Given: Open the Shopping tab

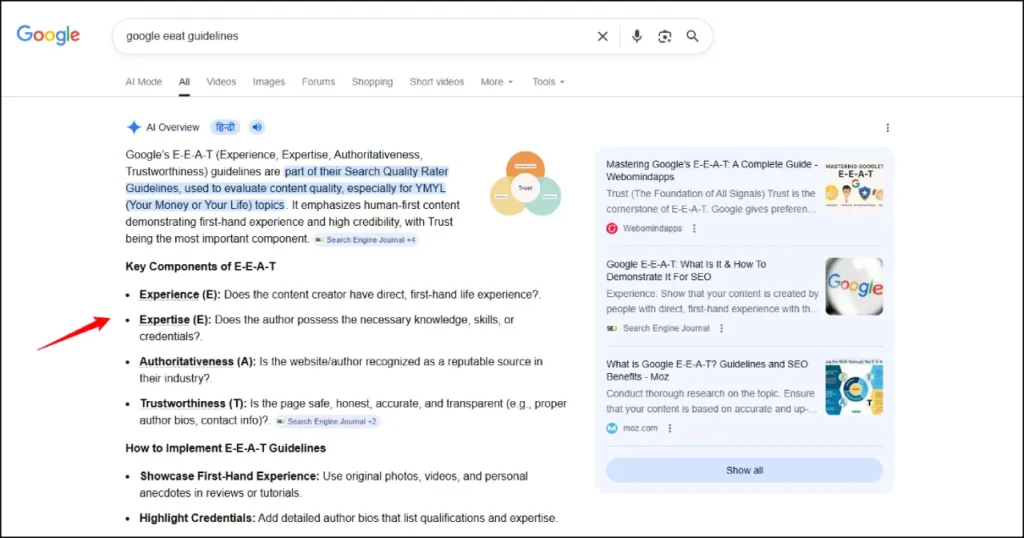Looking at the screenshot, I should coord(372,82).
